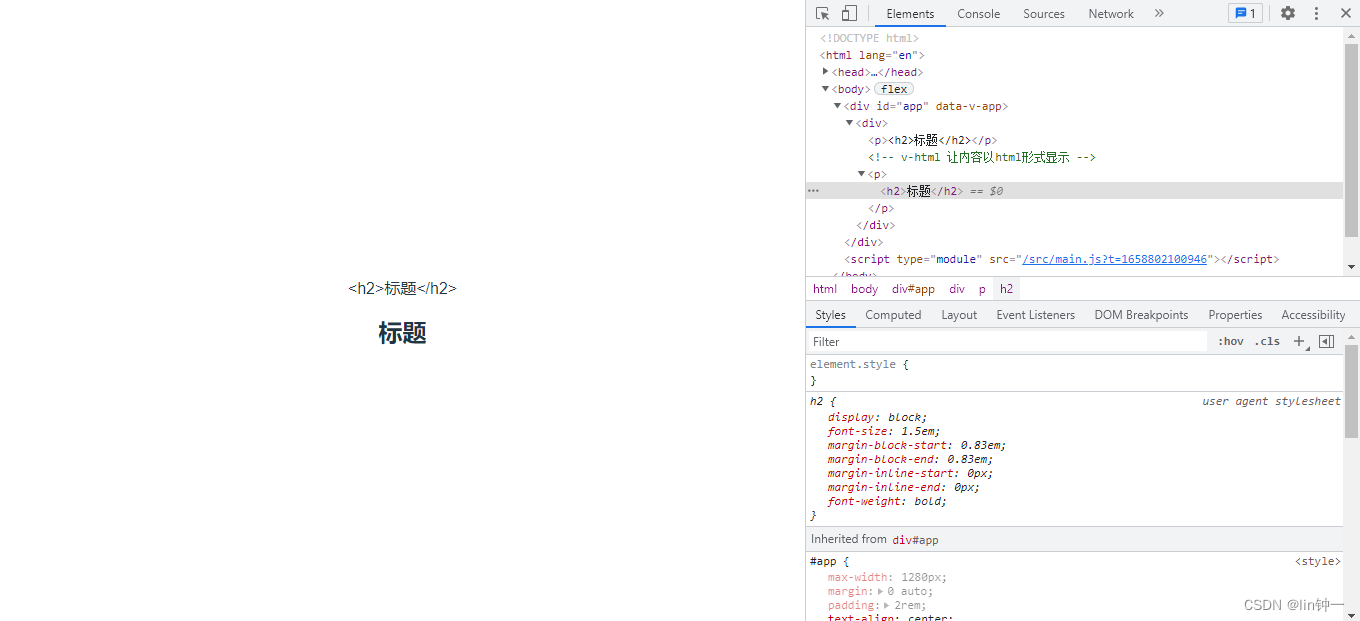The width and height of the screenshot is (1360, 621).
Task: Open the DevTools three-dot customize menu
Action: click(1316, 13)
